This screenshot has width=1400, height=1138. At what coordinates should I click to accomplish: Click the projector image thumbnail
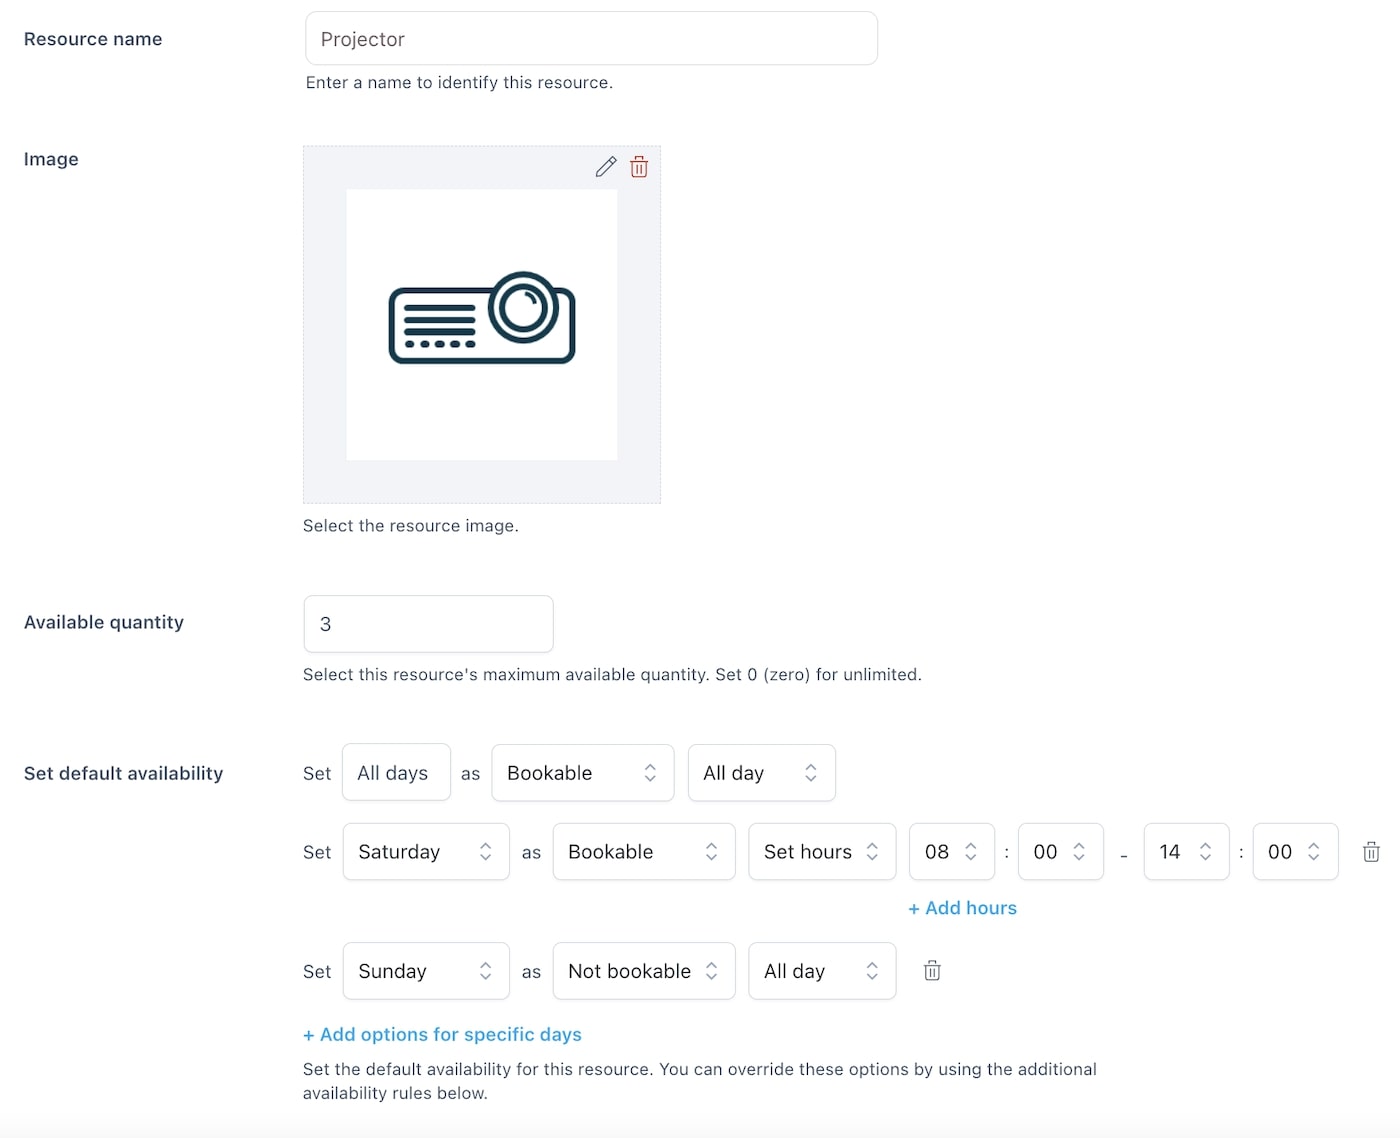point(482,325)
